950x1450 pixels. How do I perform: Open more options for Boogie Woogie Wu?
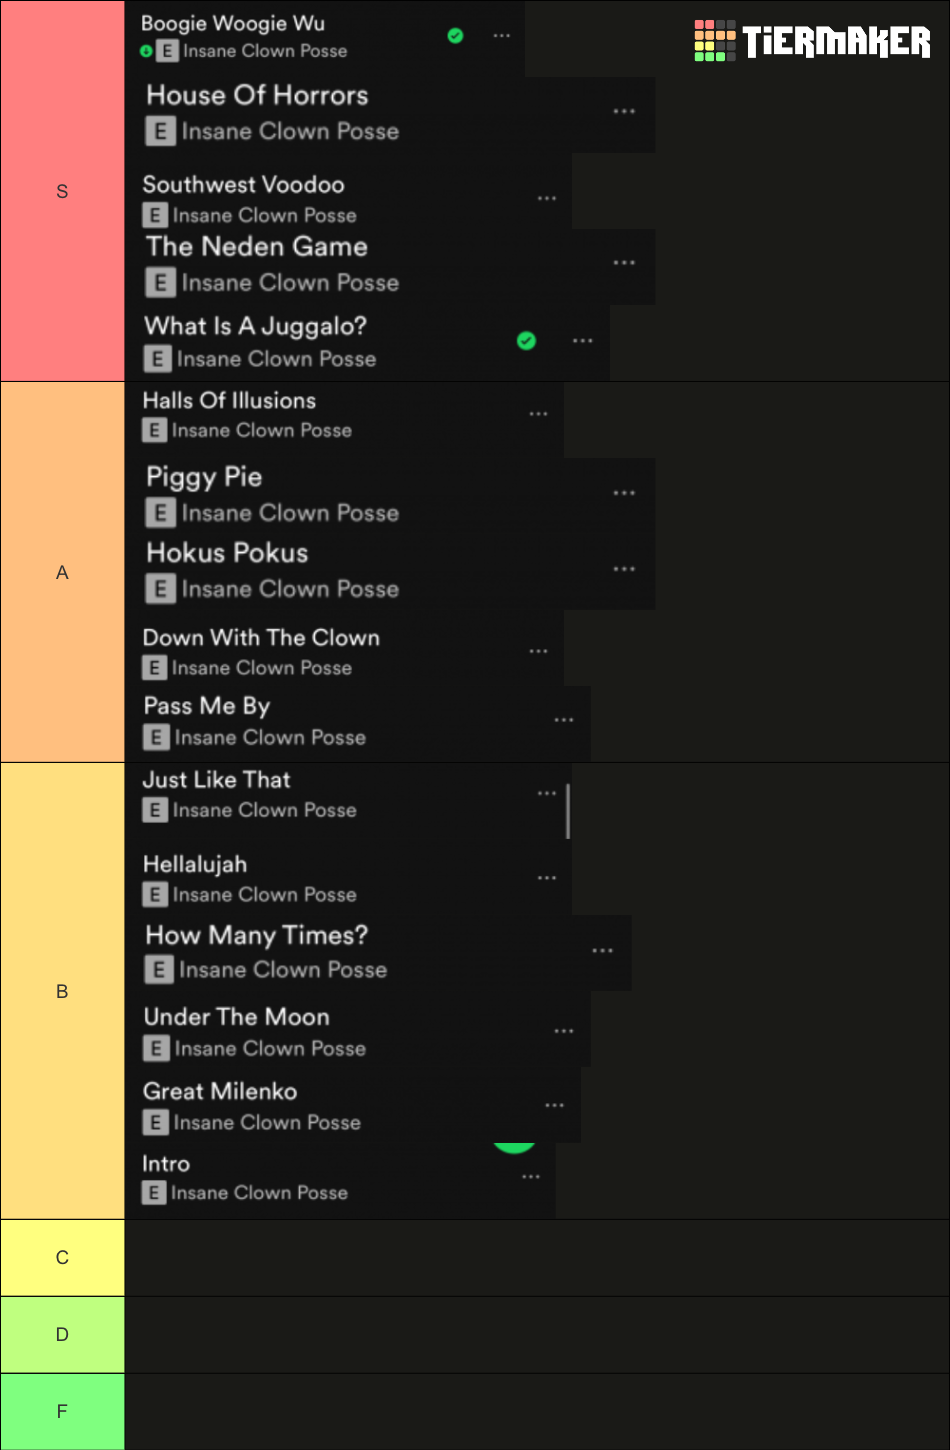click(x=502, y=36)
